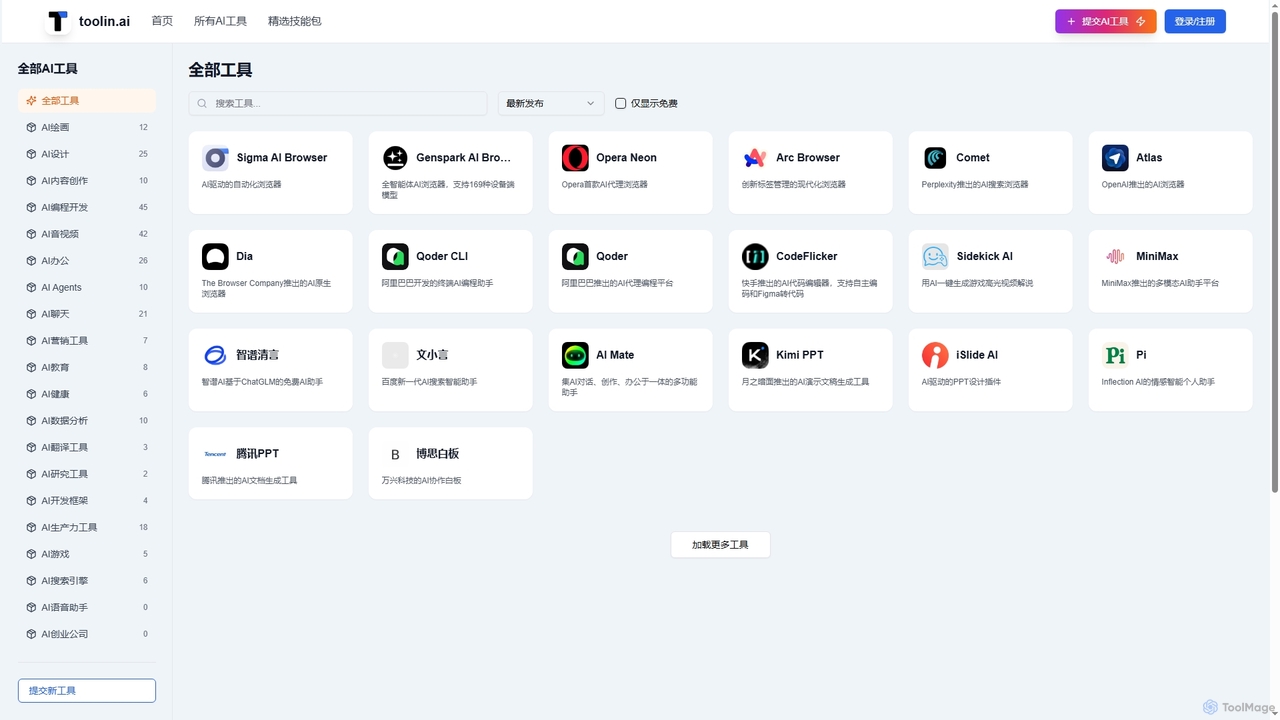The height and width of the screenshot is (720, 1280).
Task: Click the 提交新工具 sidebar button
Action: coord(87,691)
